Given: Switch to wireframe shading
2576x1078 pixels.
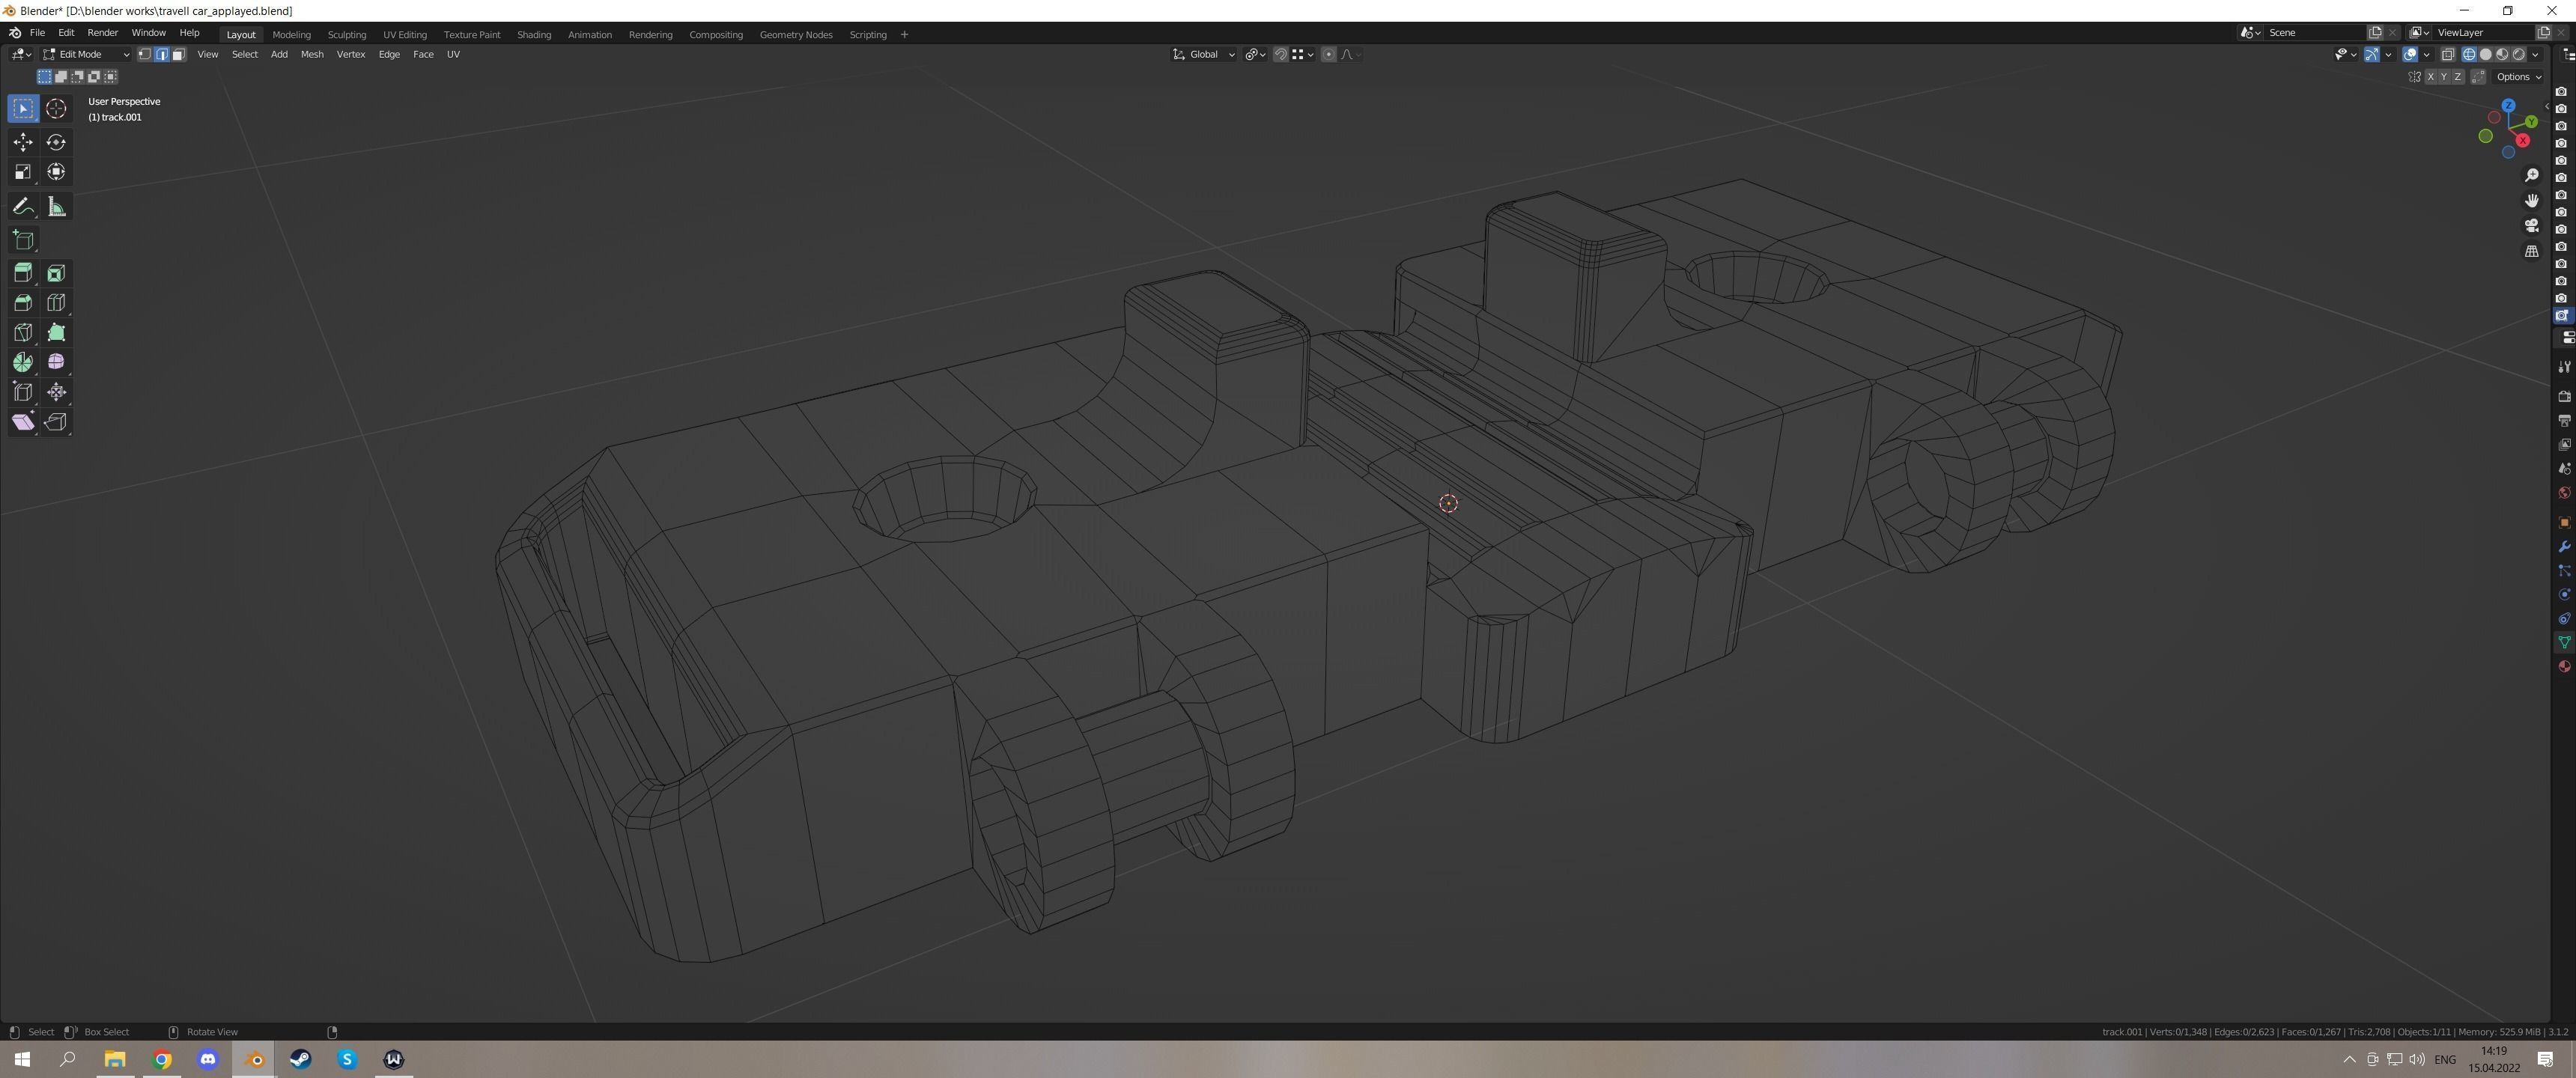Looking at the screenshot, I should click(x=2469, y=54).
